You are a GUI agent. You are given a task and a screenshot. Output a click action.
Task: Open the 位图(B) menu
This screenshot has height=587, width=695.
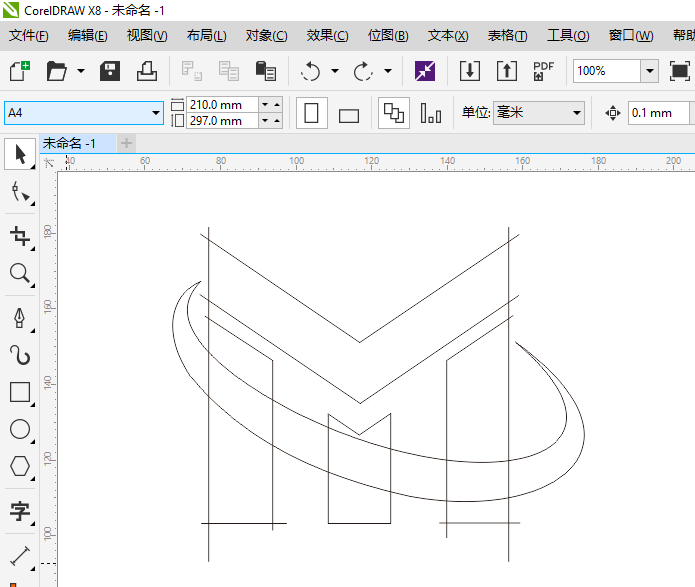[x=388, y=35]
